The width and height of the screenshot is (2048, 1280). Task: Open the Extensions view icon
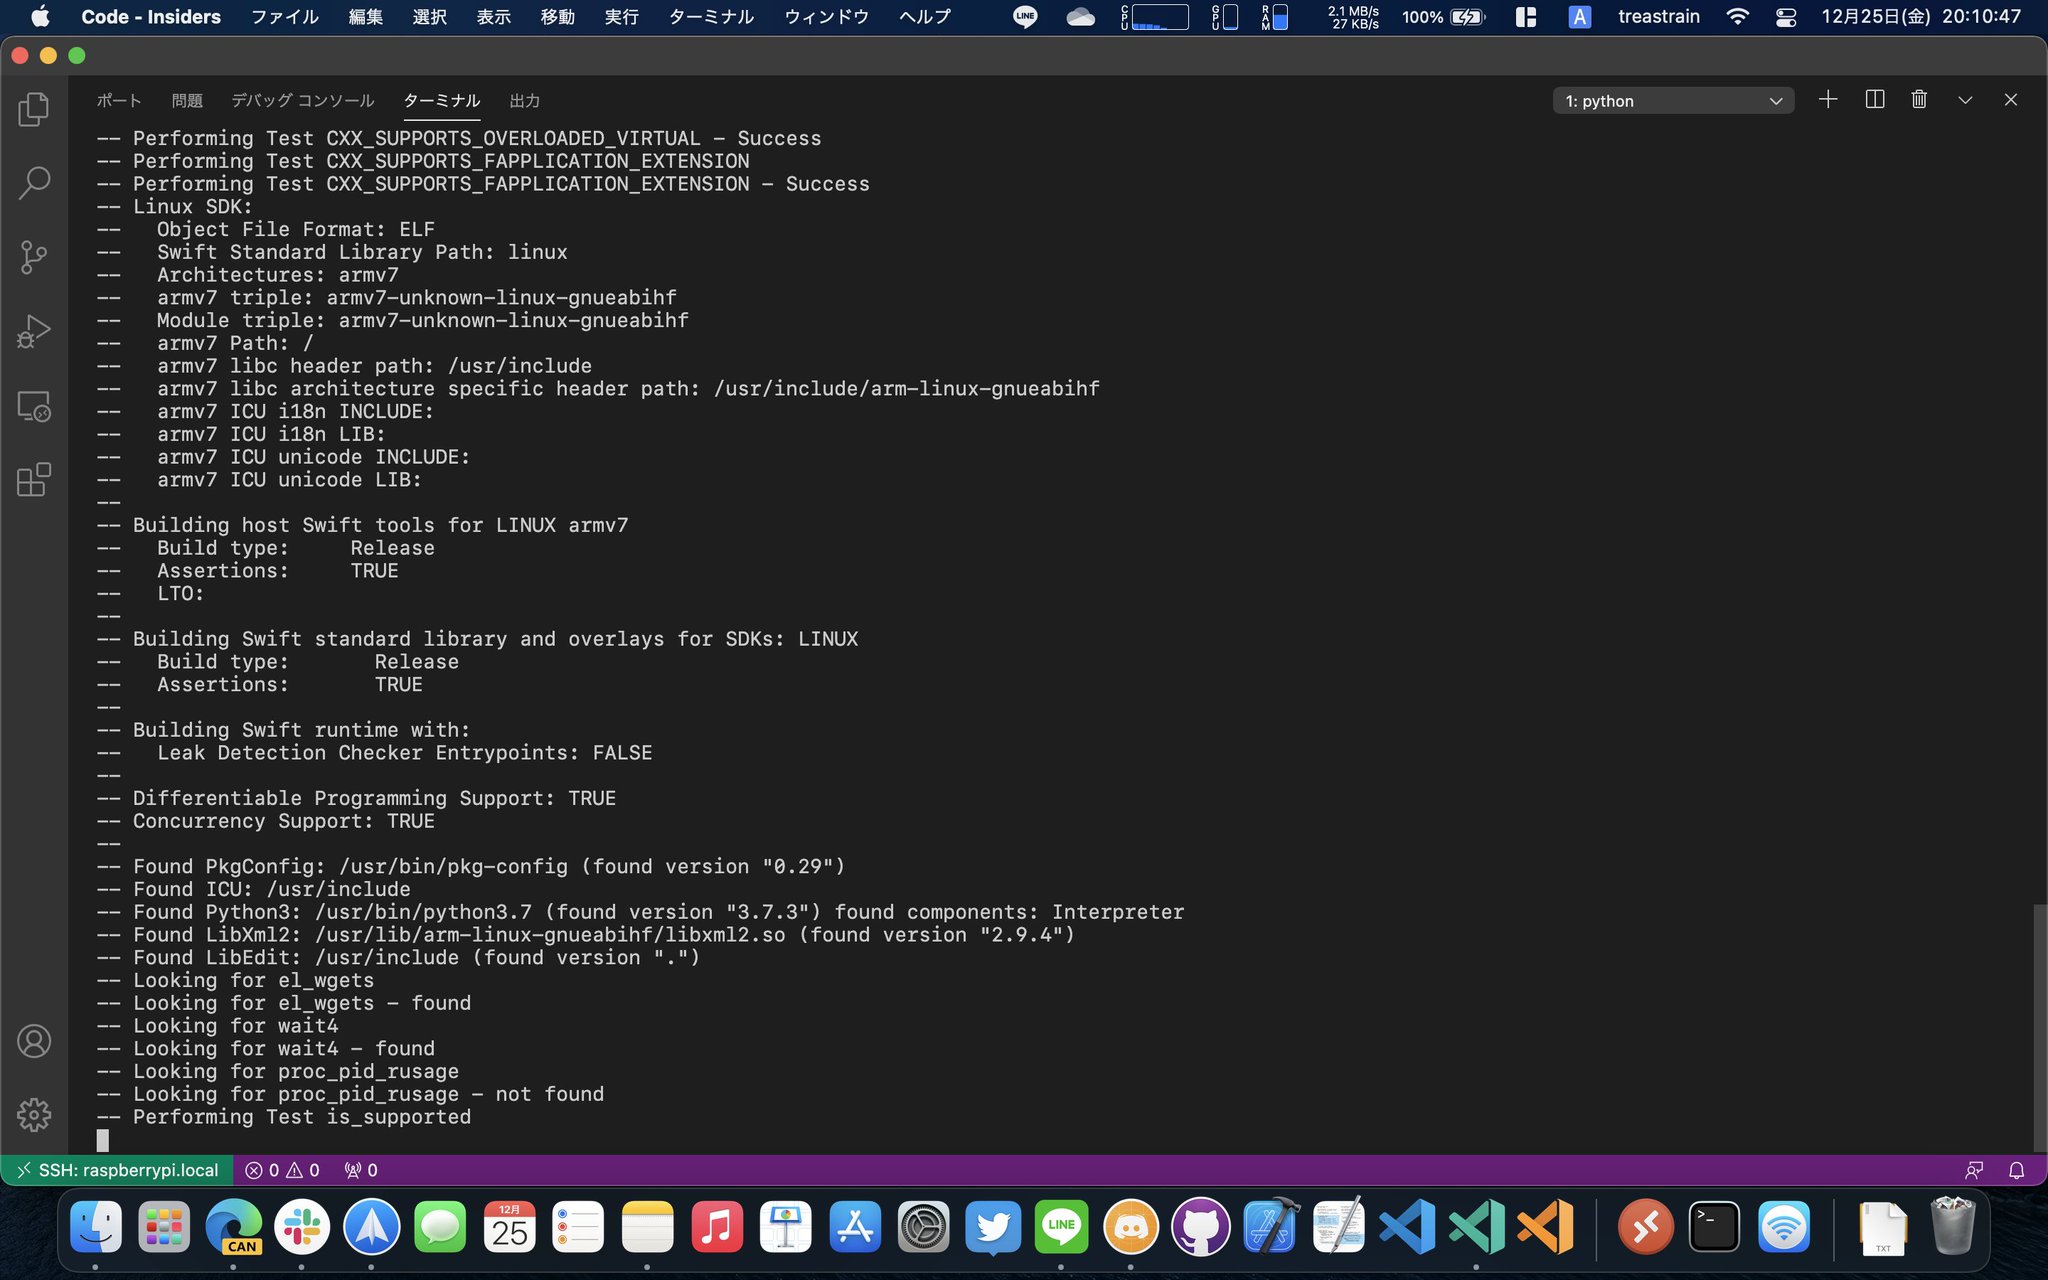coord(34,480)
